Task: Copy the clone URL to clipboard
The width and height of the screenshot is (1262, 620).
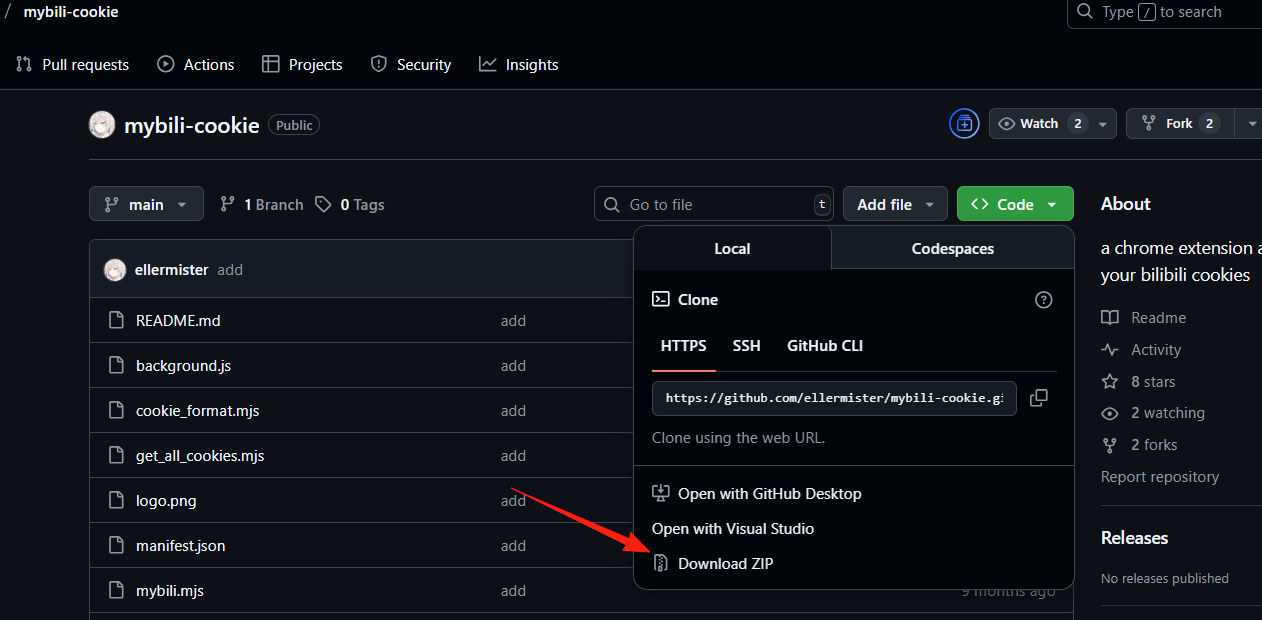Action: click(1039, 398)
